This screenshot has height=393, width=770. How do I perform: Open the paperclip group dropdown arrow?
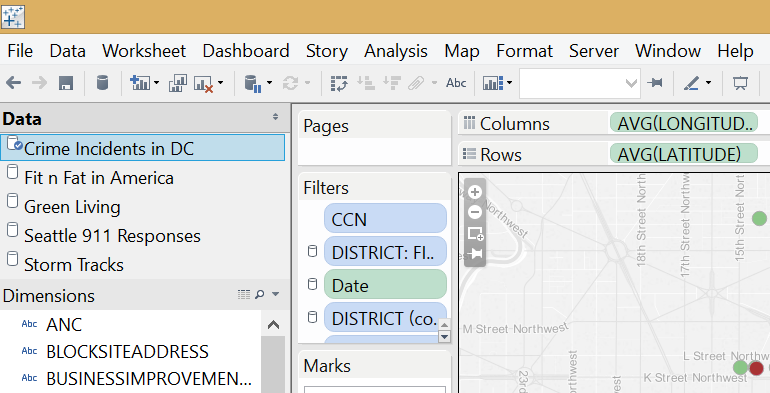434,83
